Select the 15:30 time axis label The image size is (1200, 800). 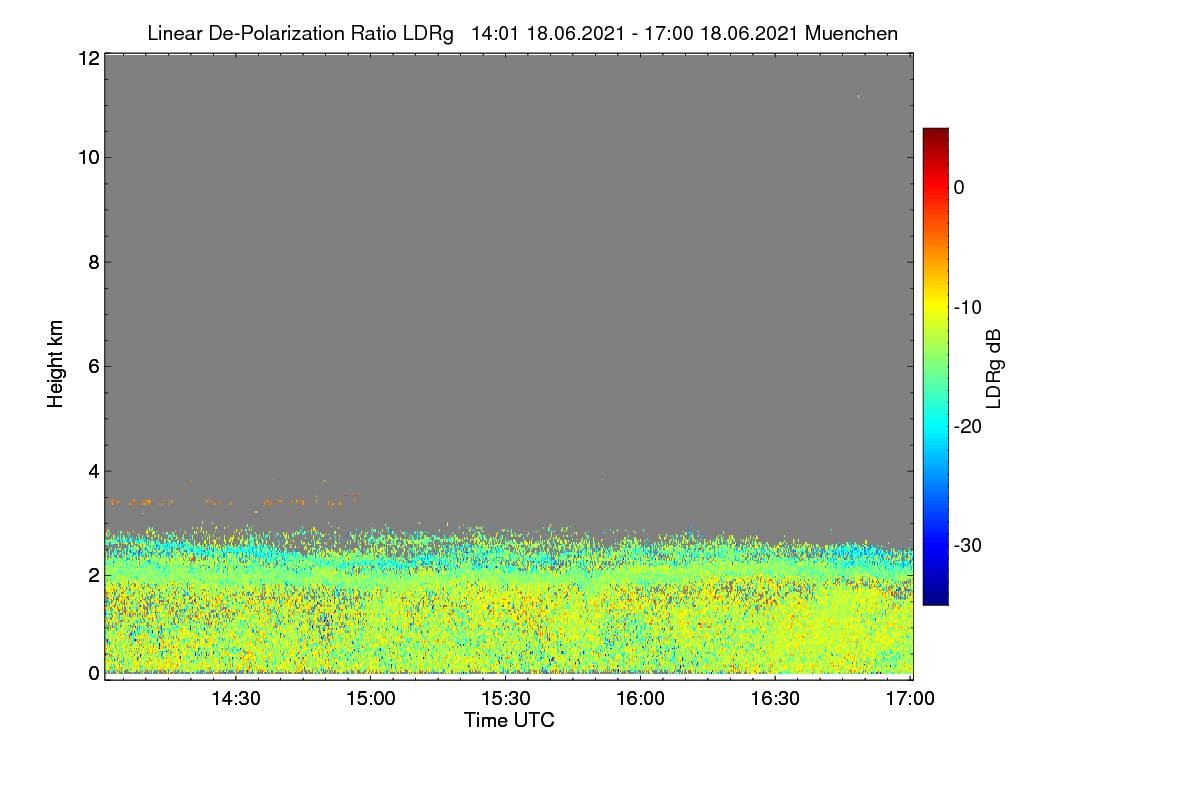[505, 699]
